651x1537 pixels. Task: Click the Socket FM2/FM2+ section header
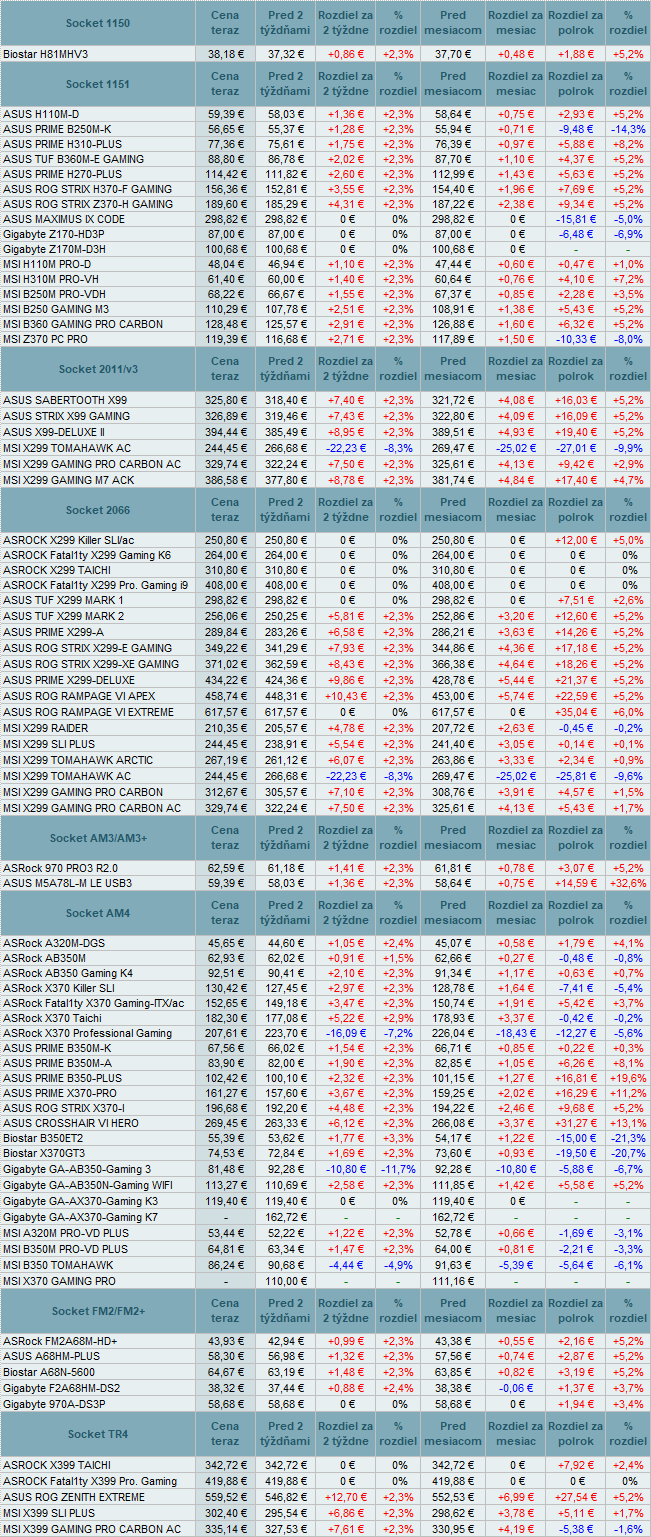(x=97, y=1310)
